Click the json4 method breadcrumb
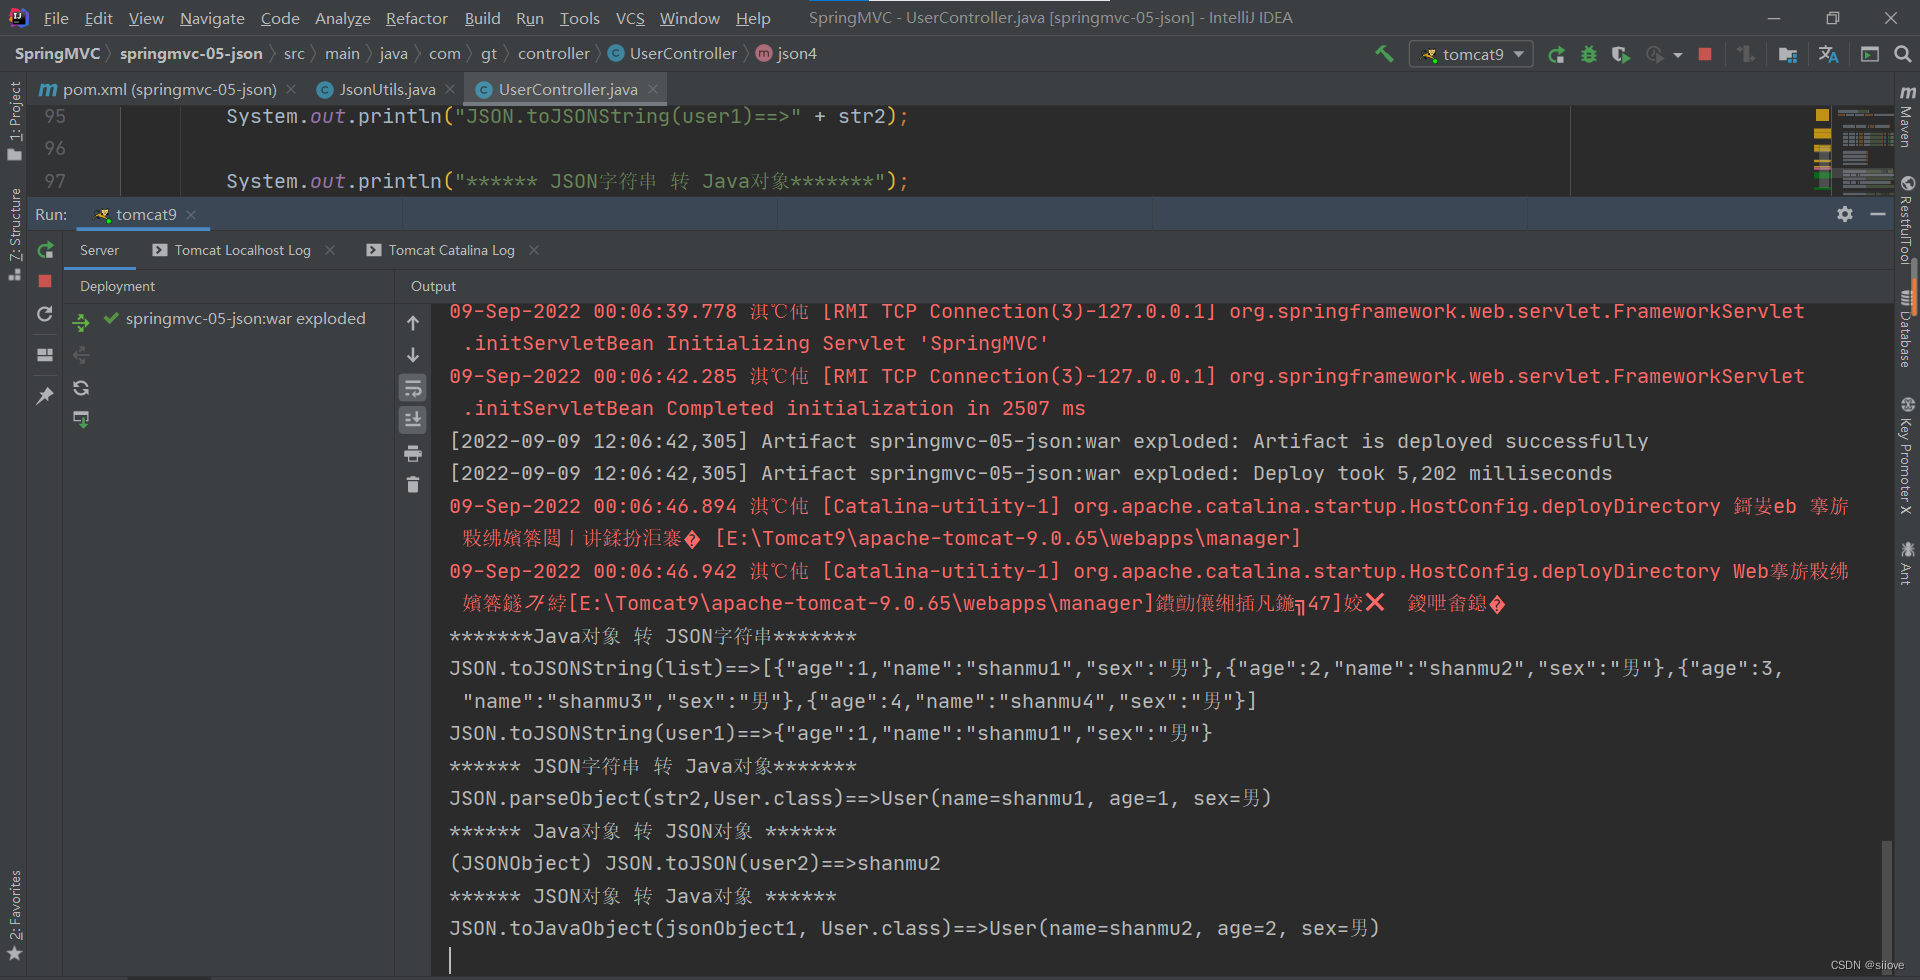 (x=787, y=54)
